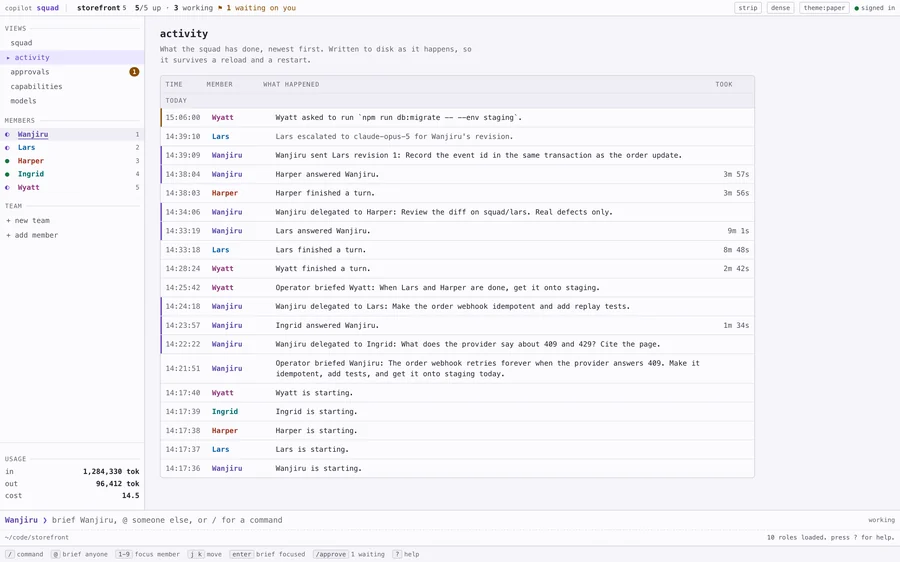Click the '/' command key hint

click(10, 554)
